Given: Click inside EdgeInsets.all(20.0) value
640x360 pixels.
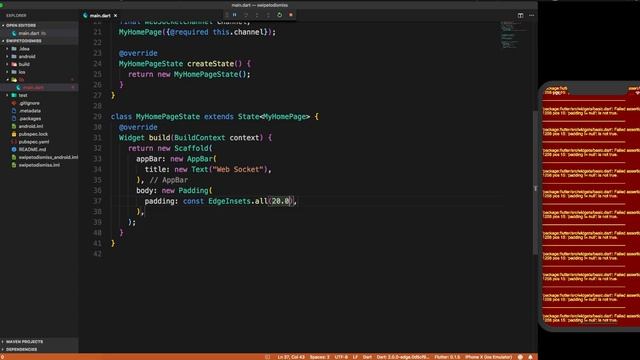Looking at the screenshot, I should 281,201.
